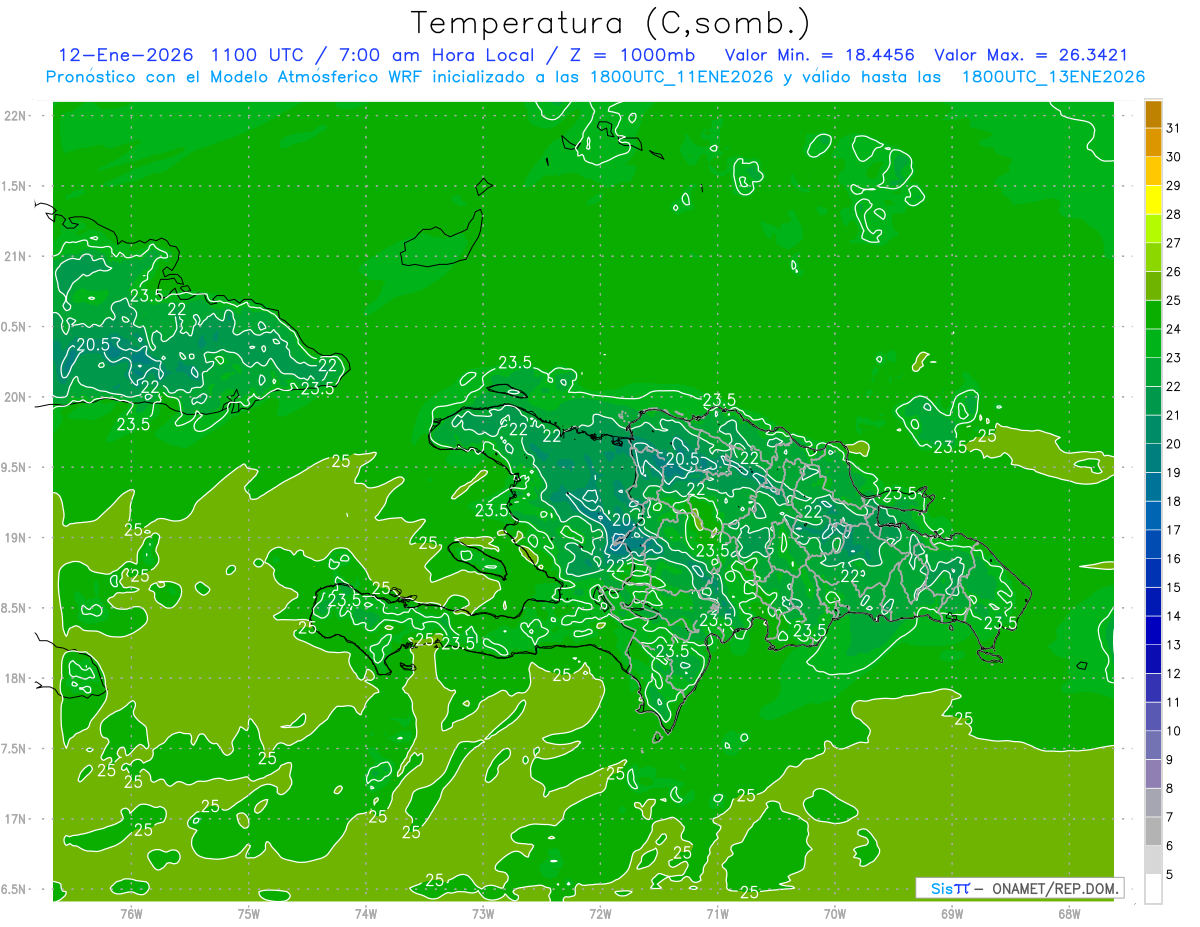
Task: Click the '74W' longitude axis label
Action: click(x=365, y=913)
